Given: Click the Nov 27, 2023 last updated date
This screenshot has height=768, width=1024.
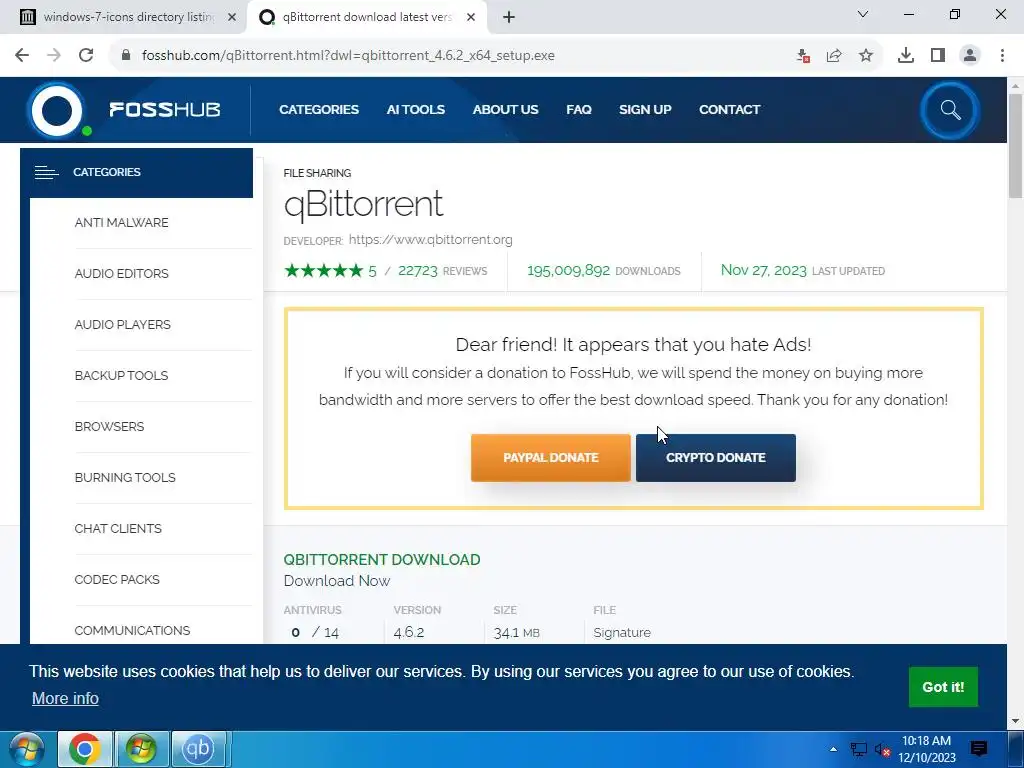Looking at the screenshot, I should point(764,270).
